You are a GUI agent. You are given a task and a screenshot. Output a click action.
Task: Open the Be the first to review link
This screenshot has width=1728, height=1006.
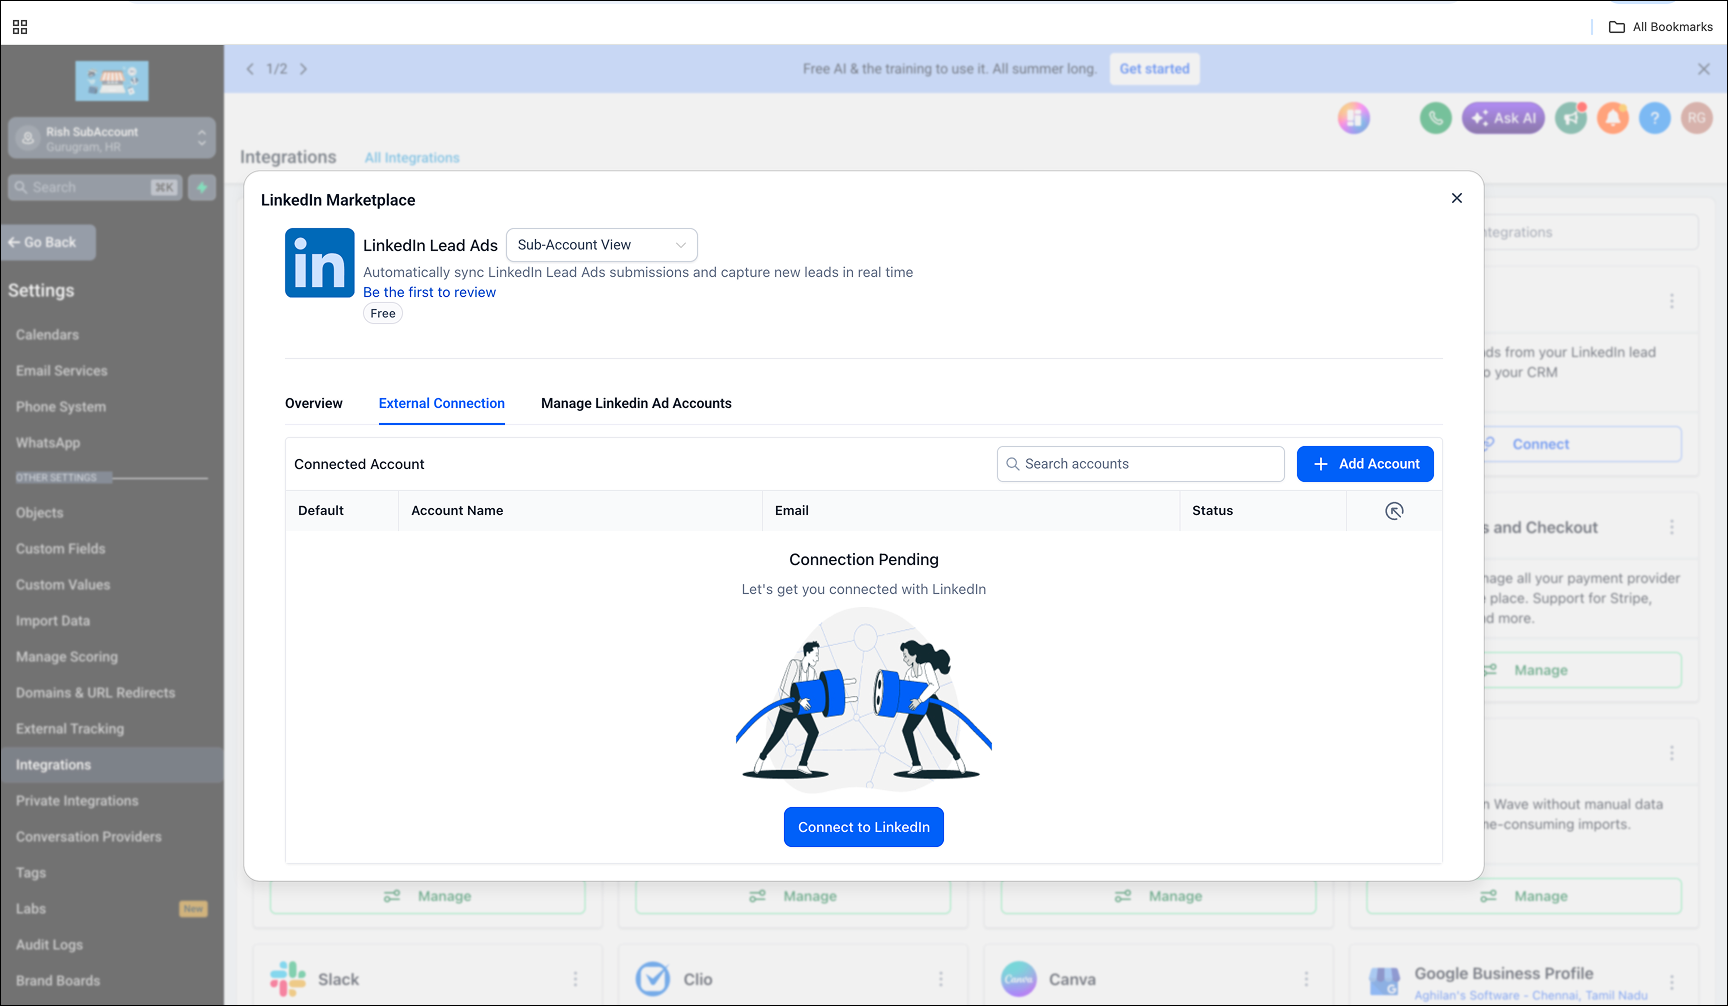pos(429,292)
